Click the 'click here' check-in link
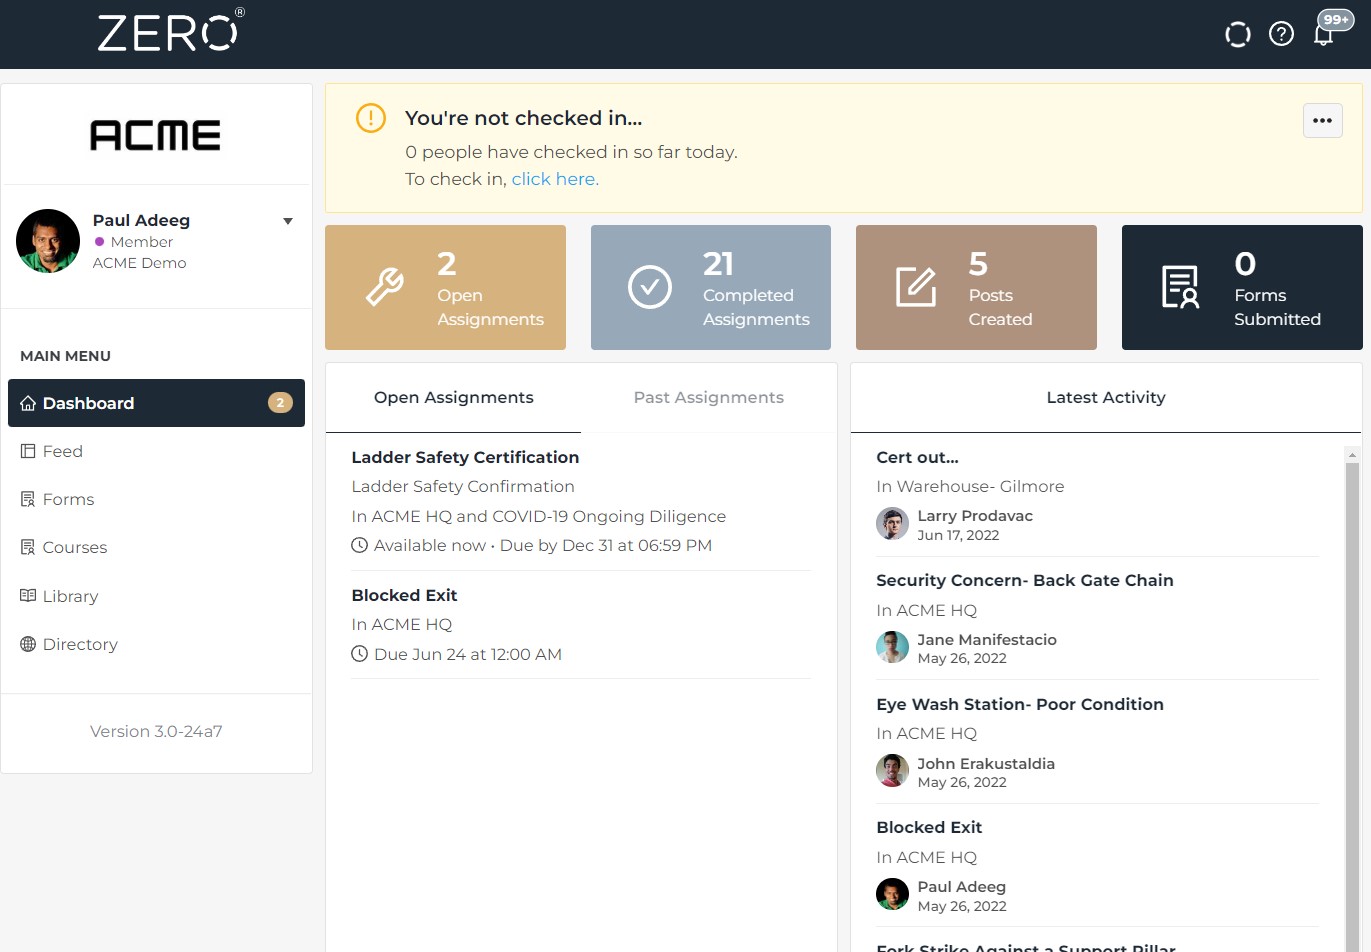 pos(555,180)
